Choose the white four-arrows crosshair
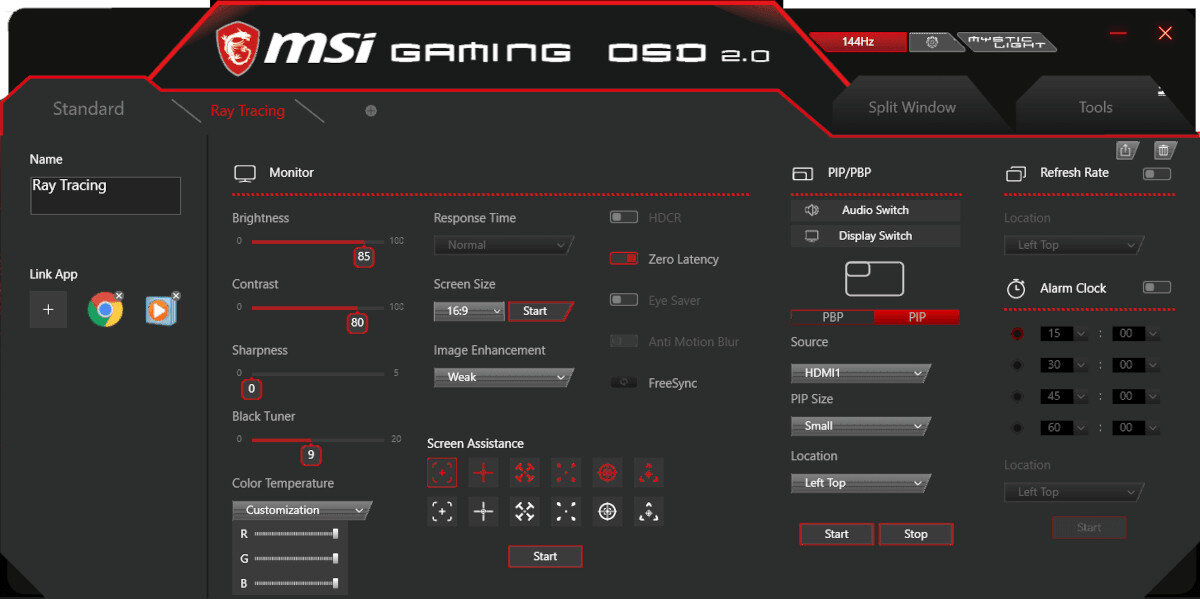The image size is (1200, 599). pyautogui.click(x=525, y=512)
